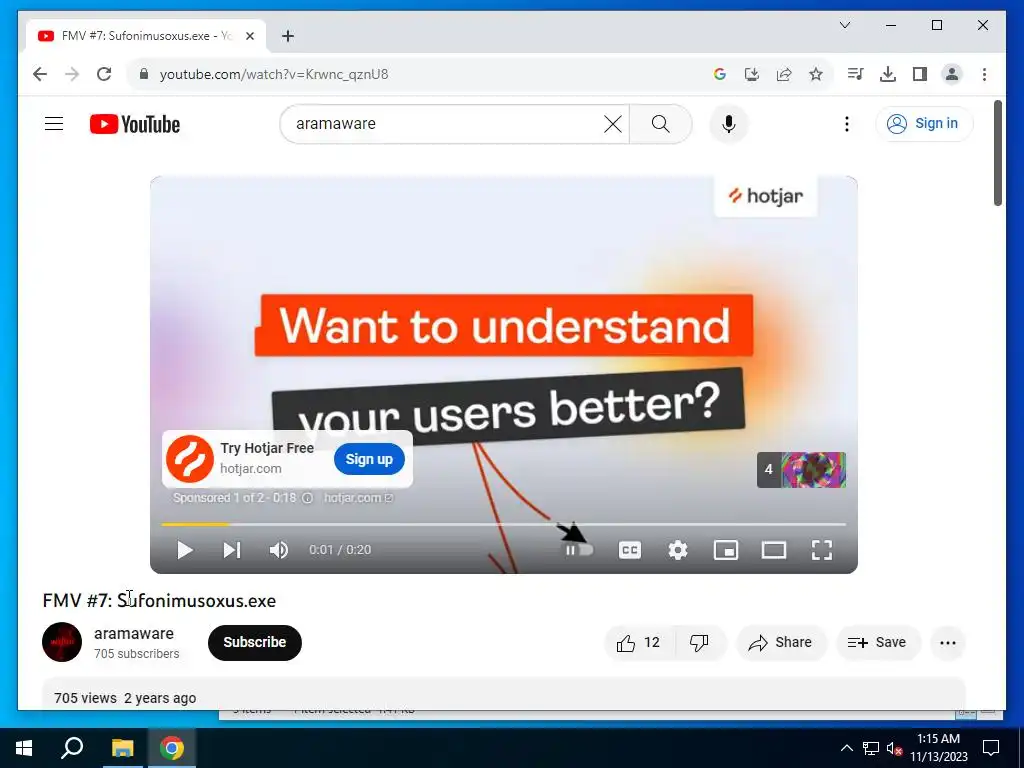The height and width of the screenshot is (768, 1024).
Task: Open File Explorer from taskbar
Action: point(122,748)
